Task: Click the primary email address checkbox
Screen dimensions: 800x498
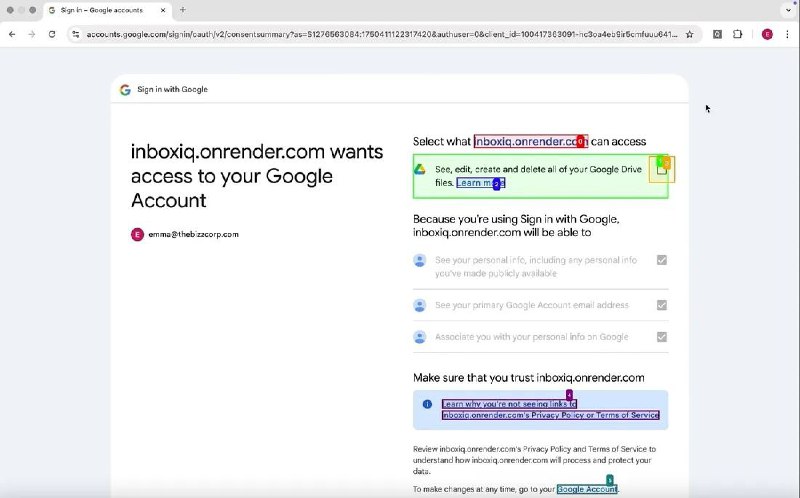Action: 662,305
